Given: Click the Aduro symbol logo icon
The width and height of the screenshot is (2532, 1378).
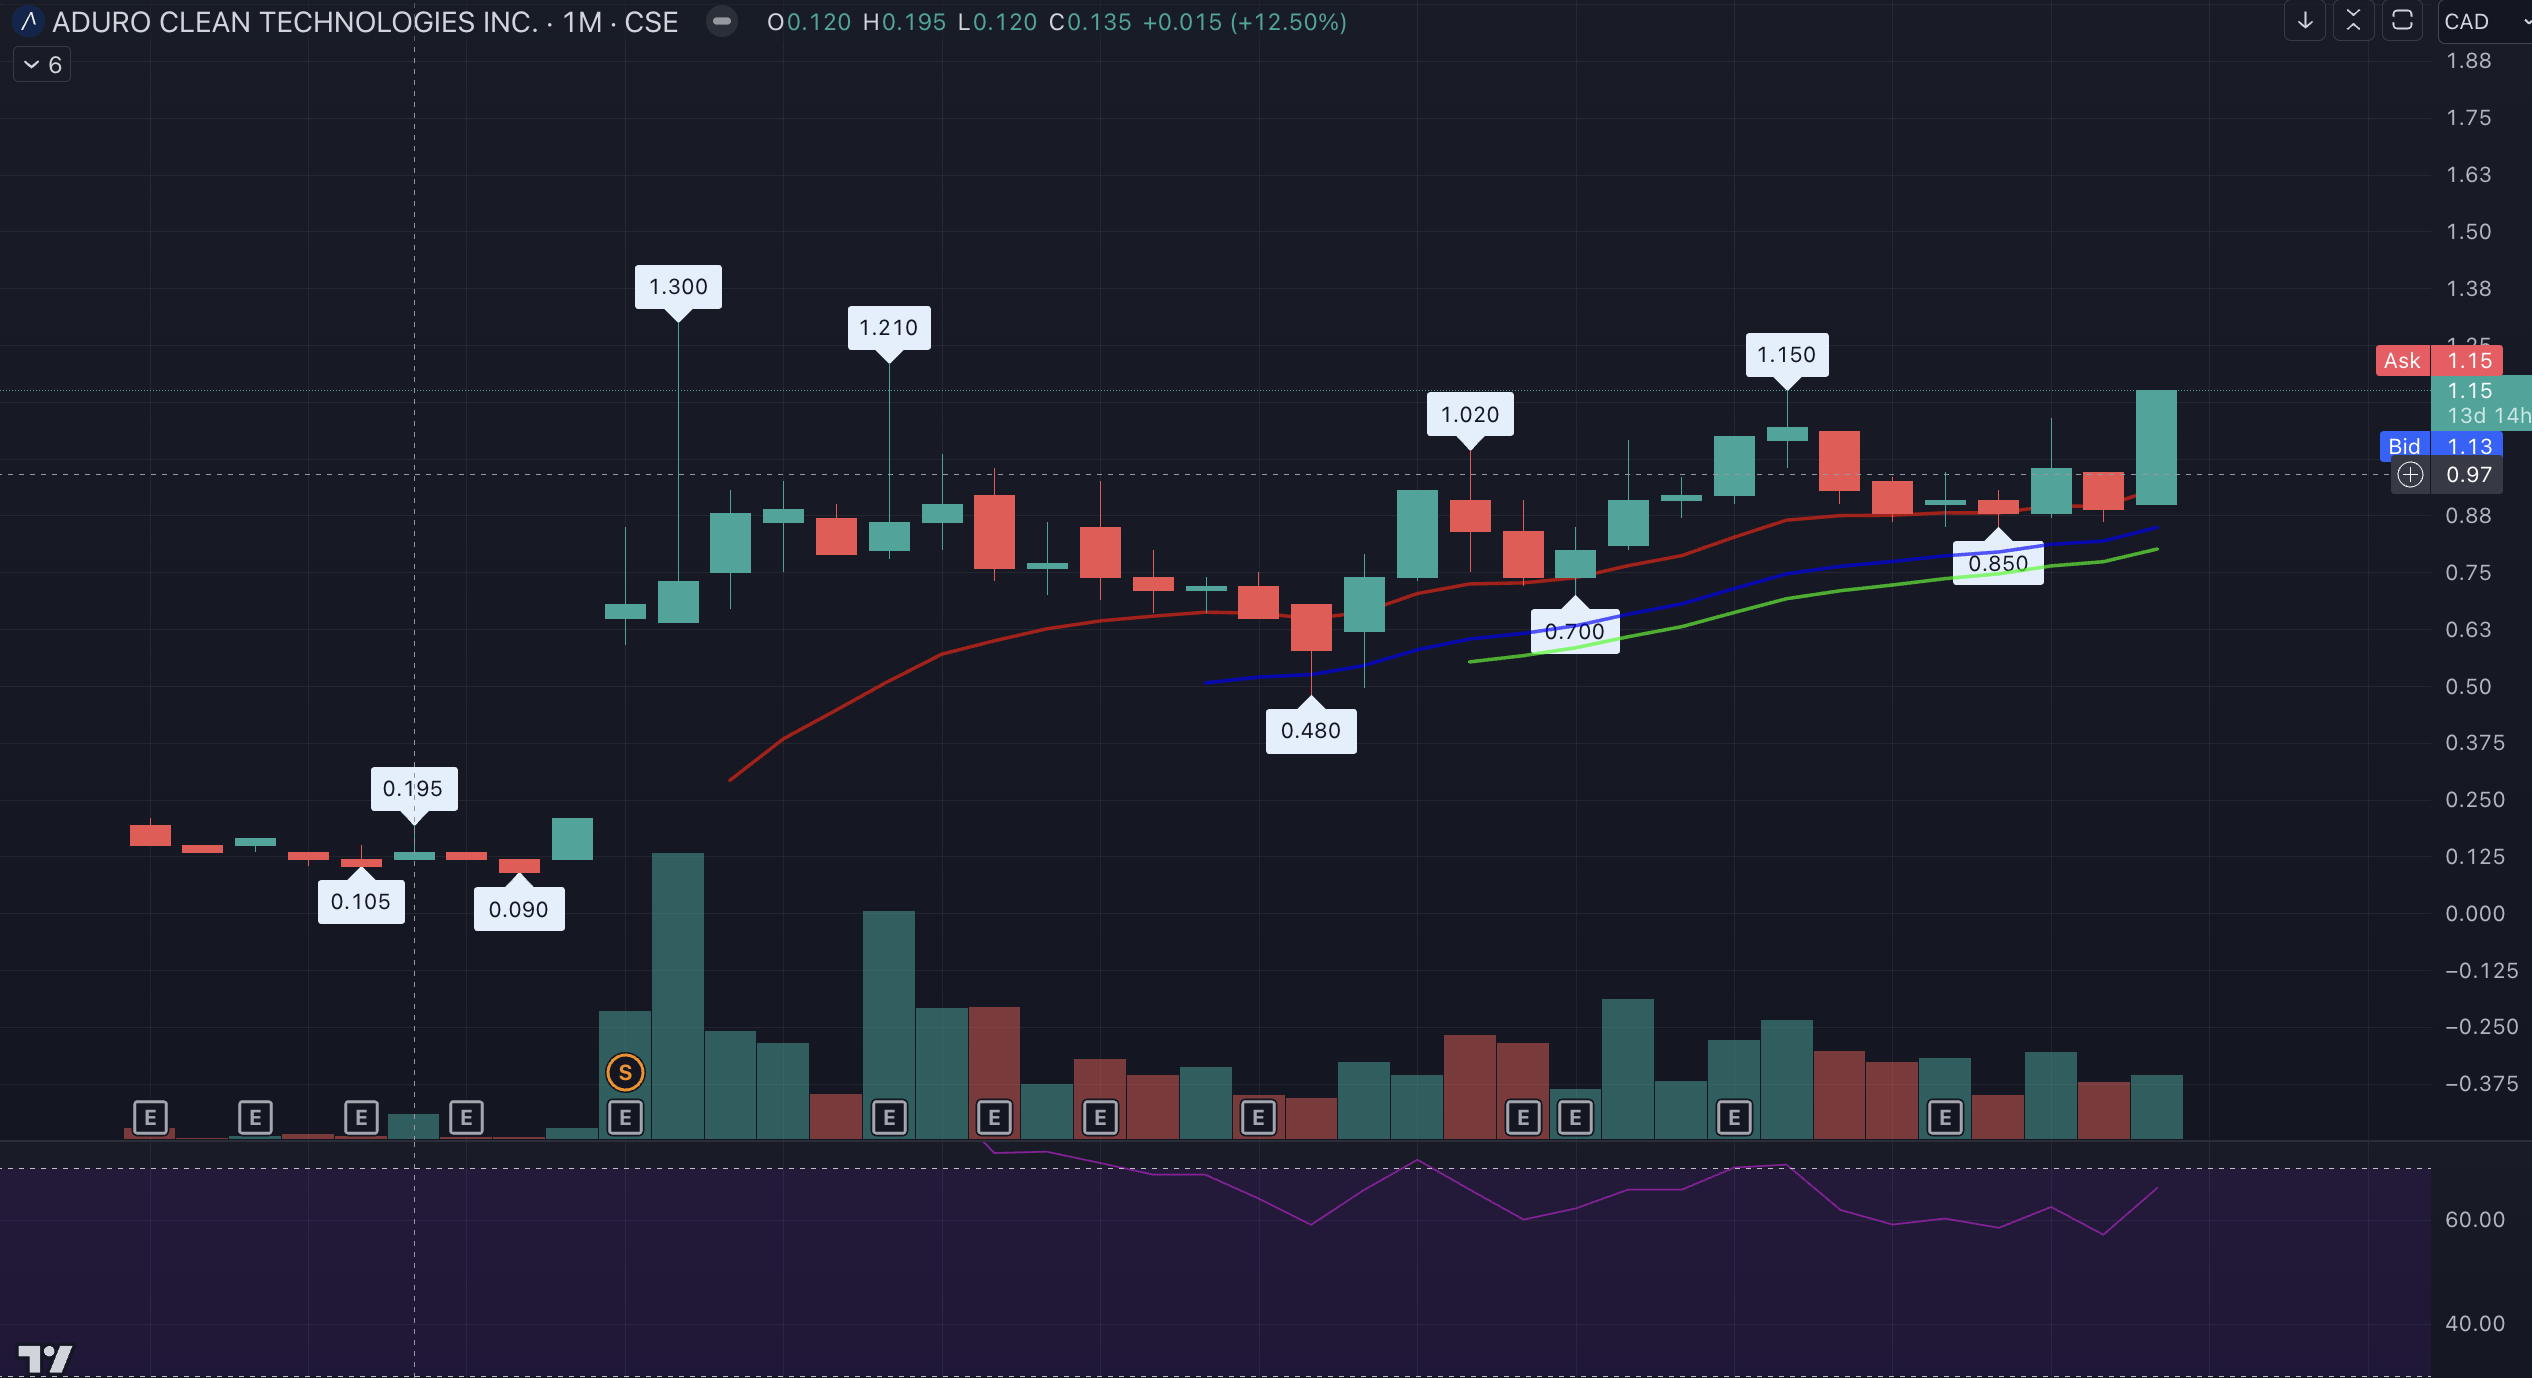Looking at the screenshot, I should (29, 21).
